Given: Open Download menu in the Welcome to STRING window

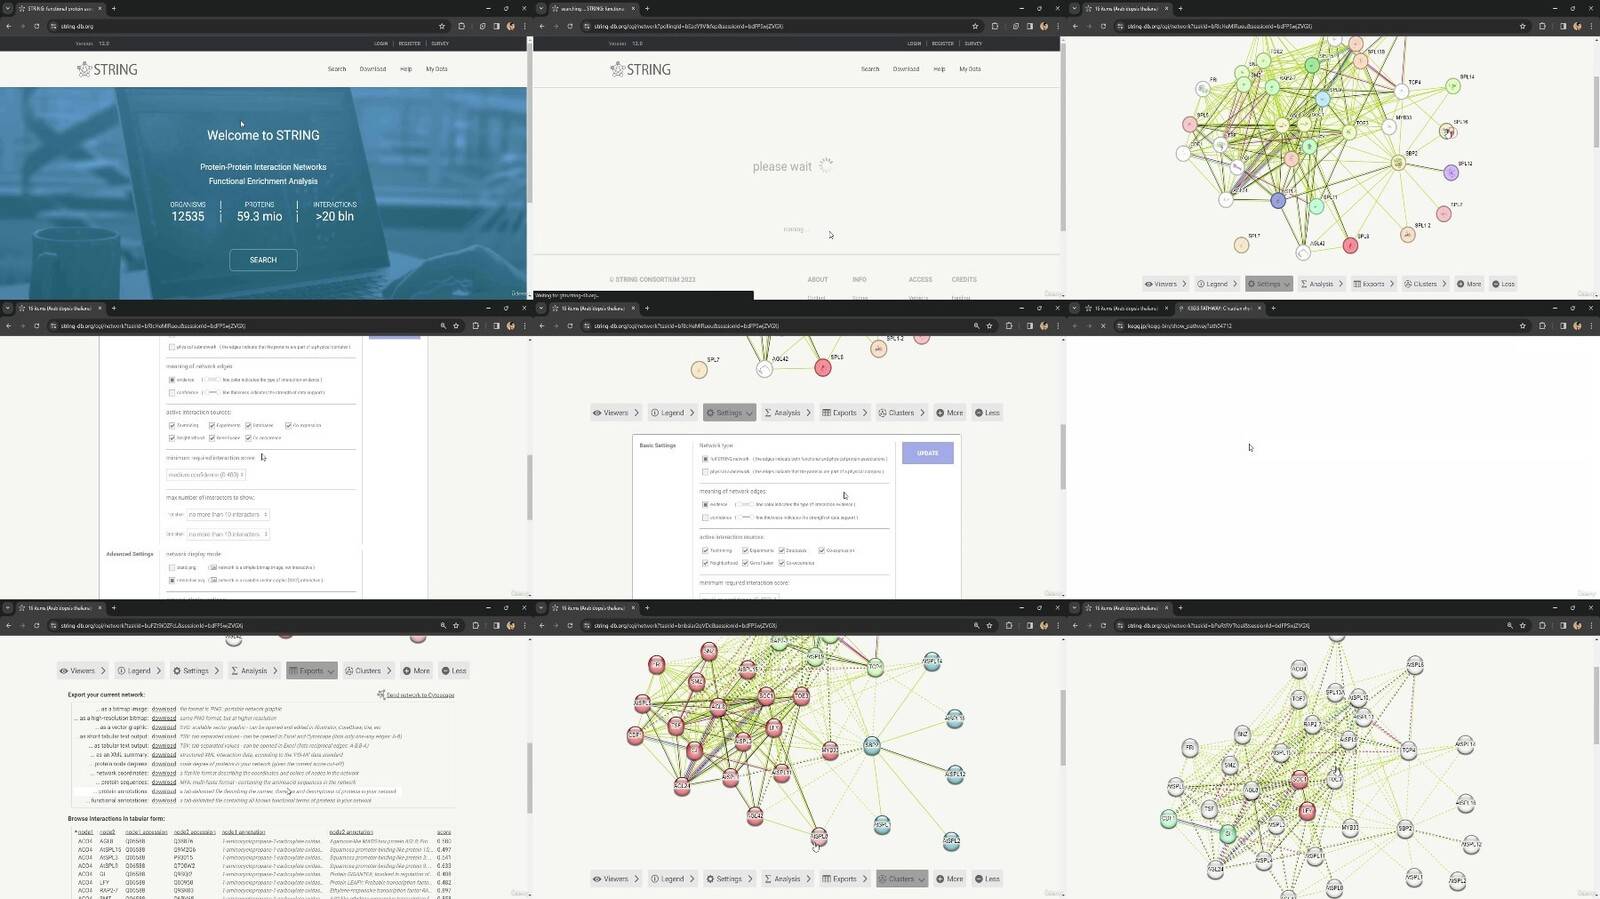Looking at the screenshot, I should 373,69.
